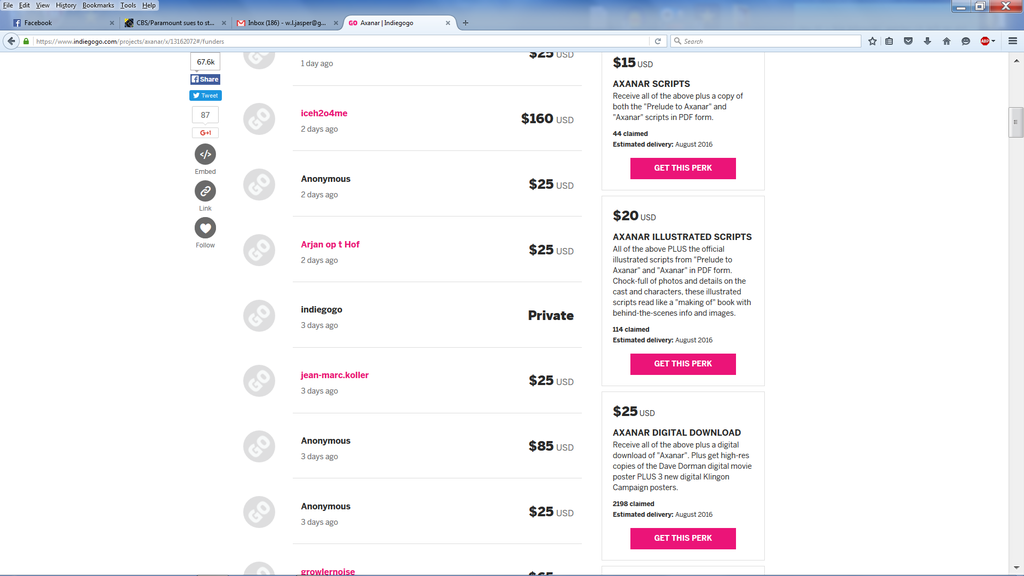
Task: Go to Firefox Home icon
Action: click(946, 41)
